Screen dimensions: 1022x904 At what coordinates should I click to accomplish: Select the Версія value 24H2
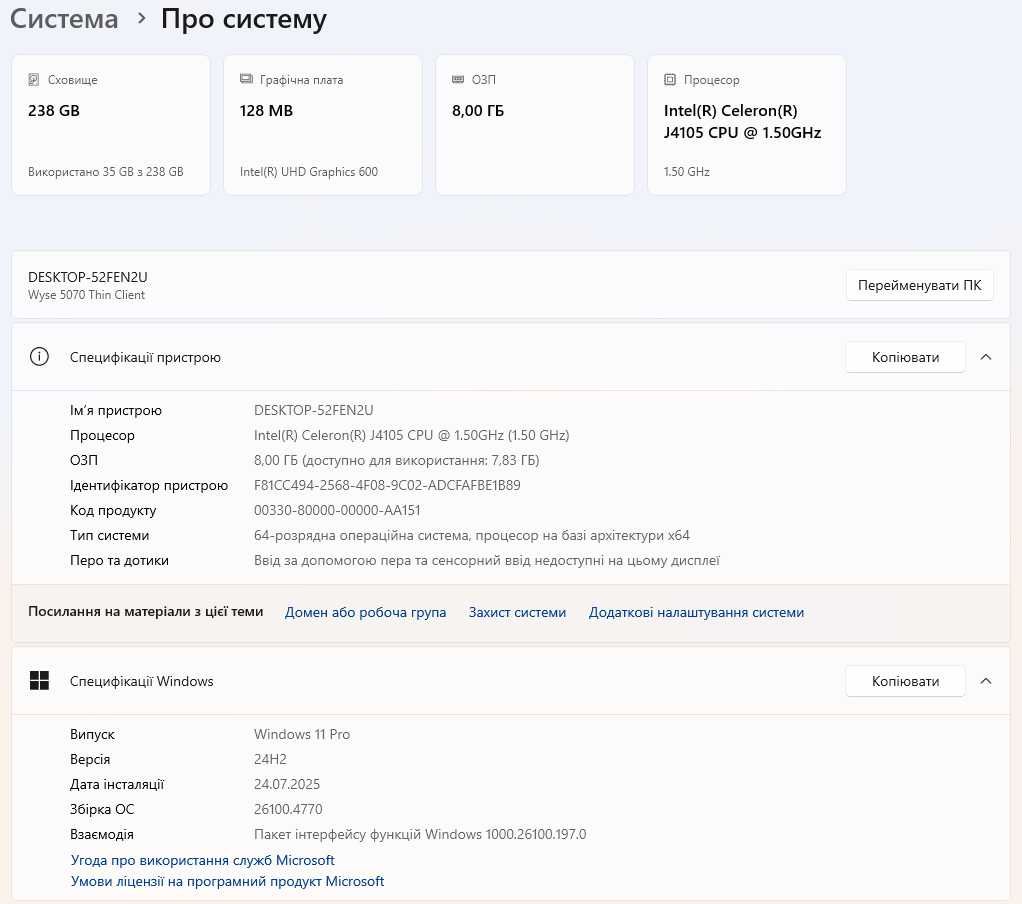click(x=270, y=759)
